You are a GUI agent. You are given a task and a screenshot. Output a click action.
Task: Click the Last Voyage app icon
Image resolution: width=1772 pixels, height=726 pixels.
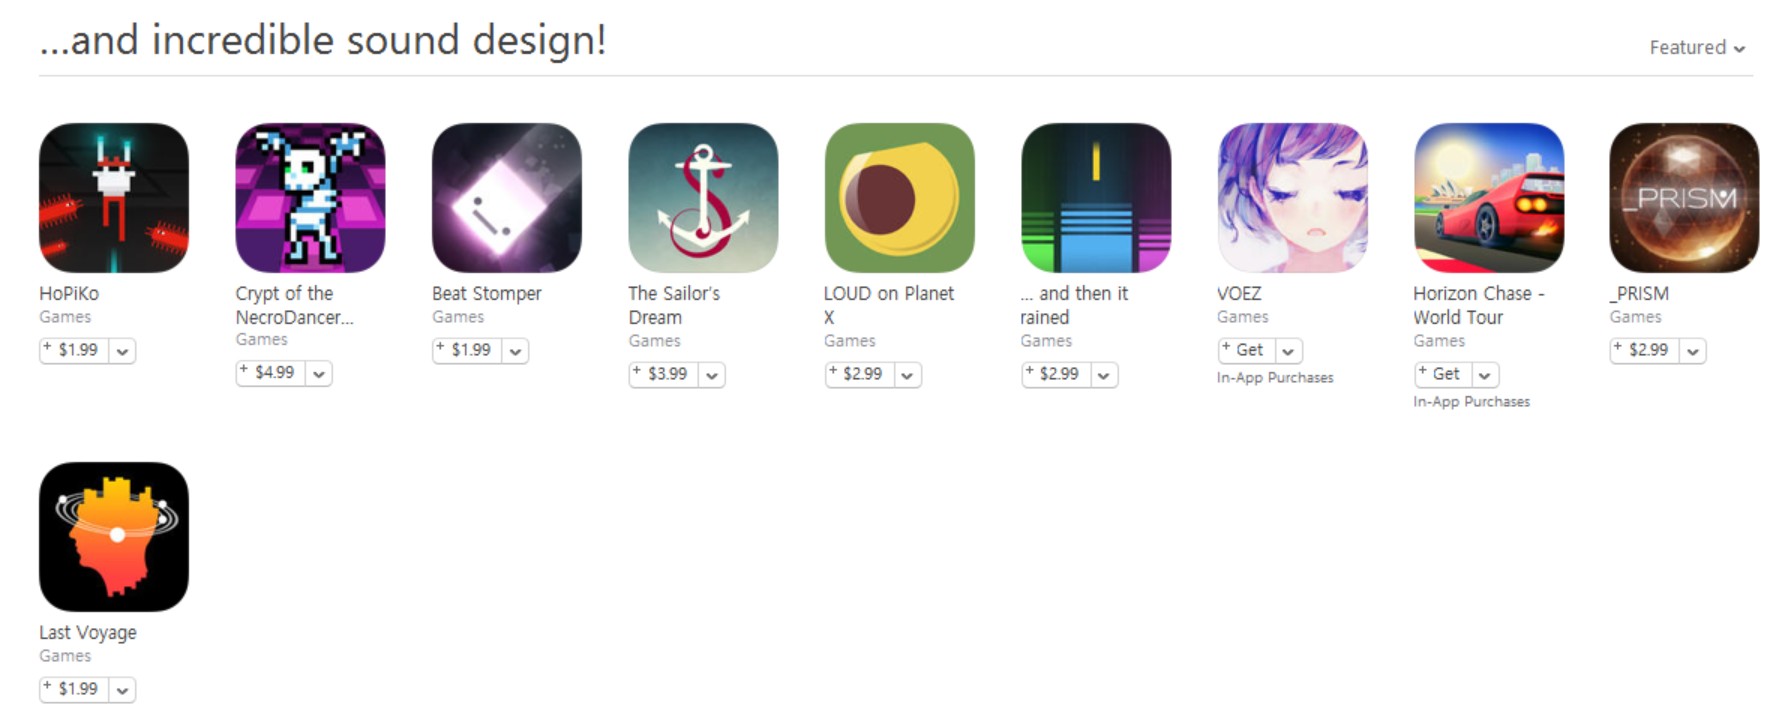click(x=114, y=537)
